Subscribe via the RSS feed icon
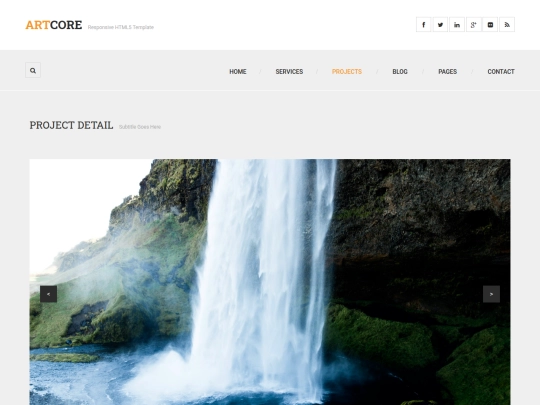The width and height of the screenshot is (540, 405). point(507,24)
